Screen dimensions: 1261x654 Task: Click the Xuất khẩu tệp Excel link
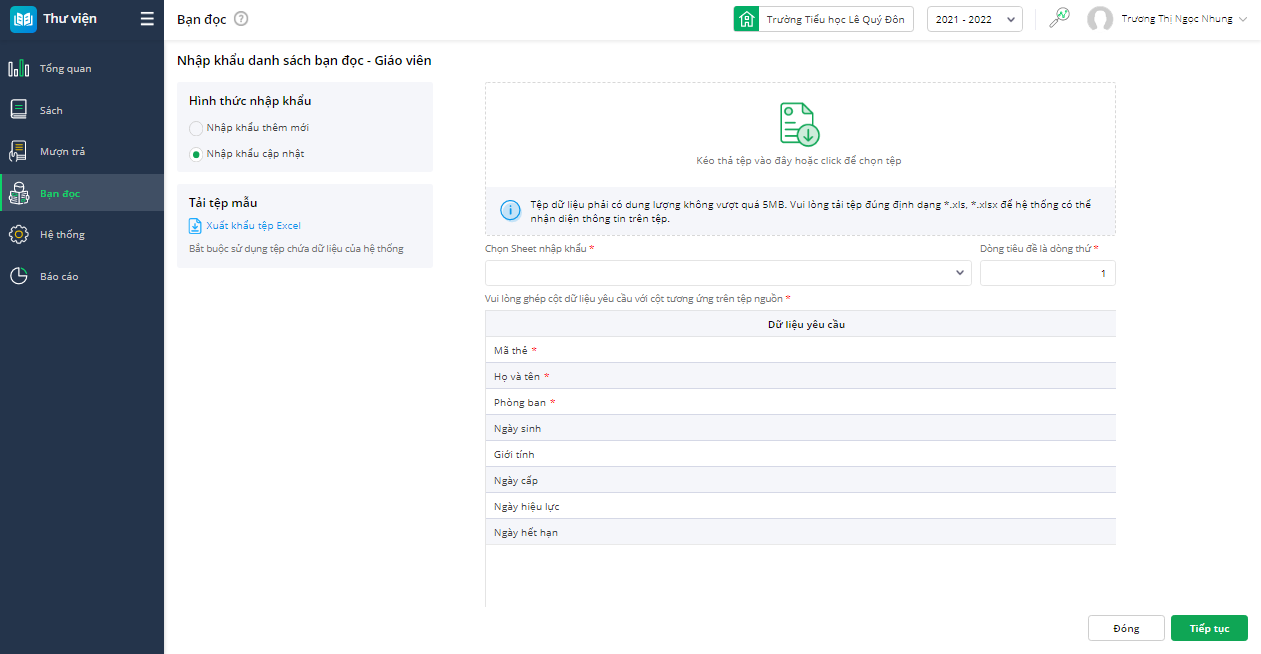(253, 226)
